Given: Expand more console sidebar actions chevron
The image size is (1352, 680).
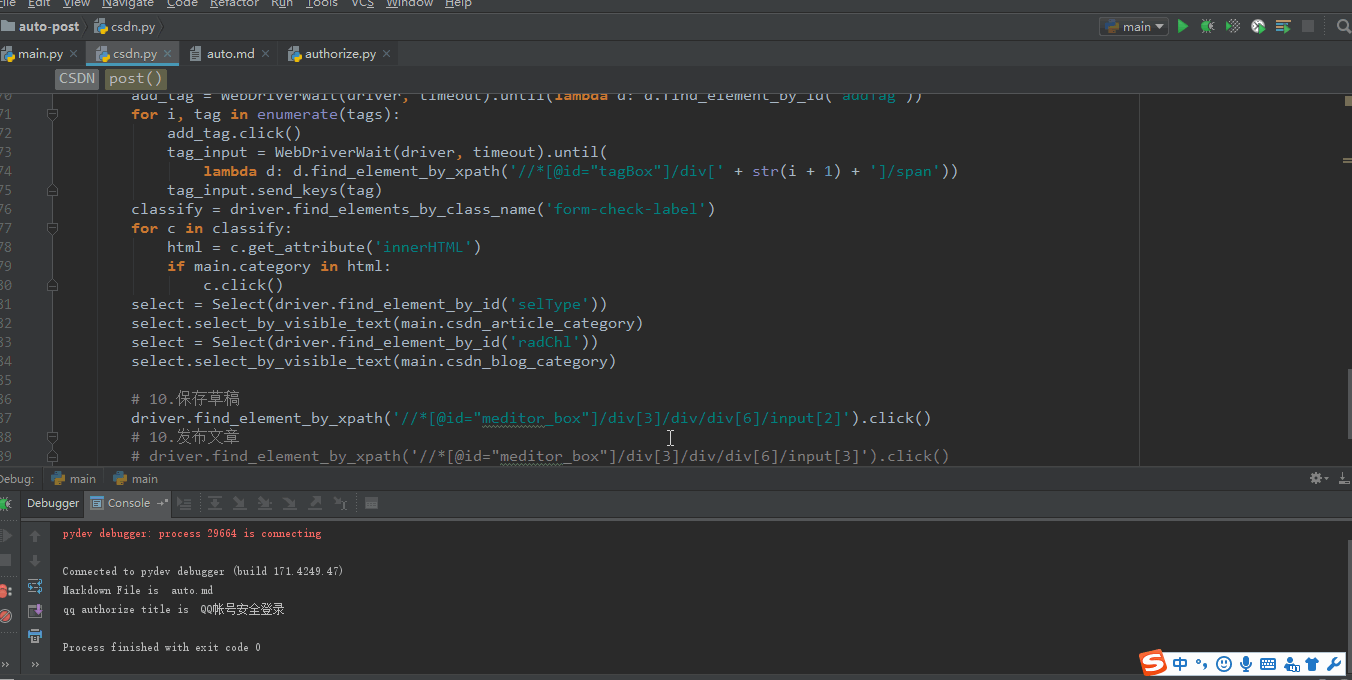Looking at the screenshot, I should pyautogui.click(x=35, y=664).
